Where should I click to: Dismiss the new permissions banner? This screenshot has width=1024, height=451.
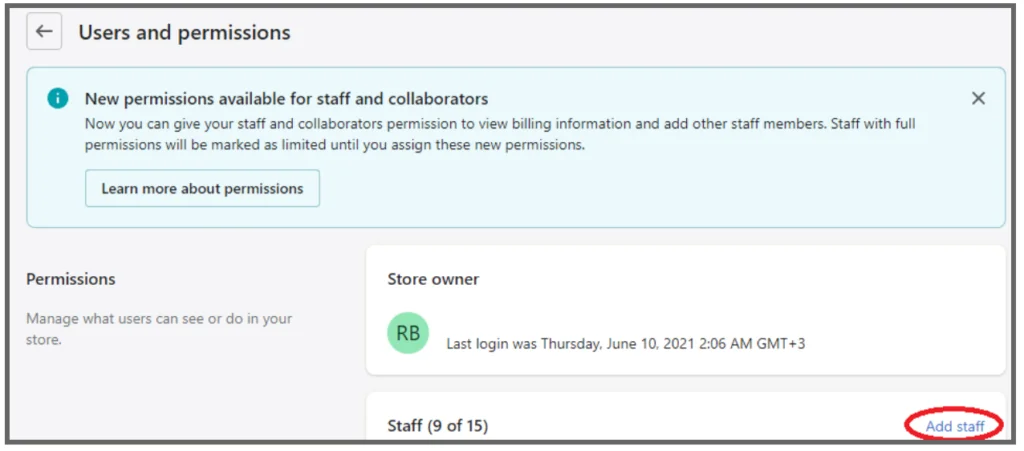point(978,99)
